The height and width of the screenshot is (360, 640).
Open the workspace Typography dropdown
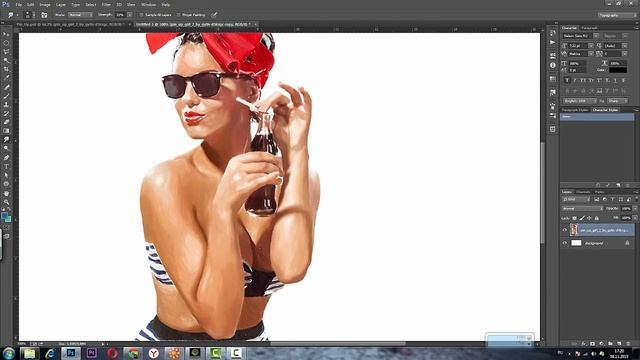(x=617, y=15)
